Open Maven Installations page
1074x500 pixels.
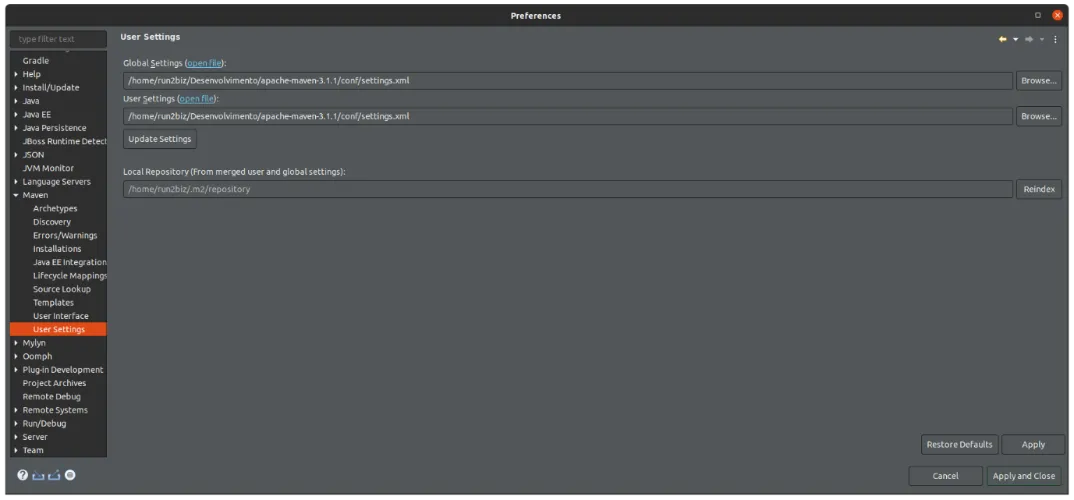click(x=57, y=249)
